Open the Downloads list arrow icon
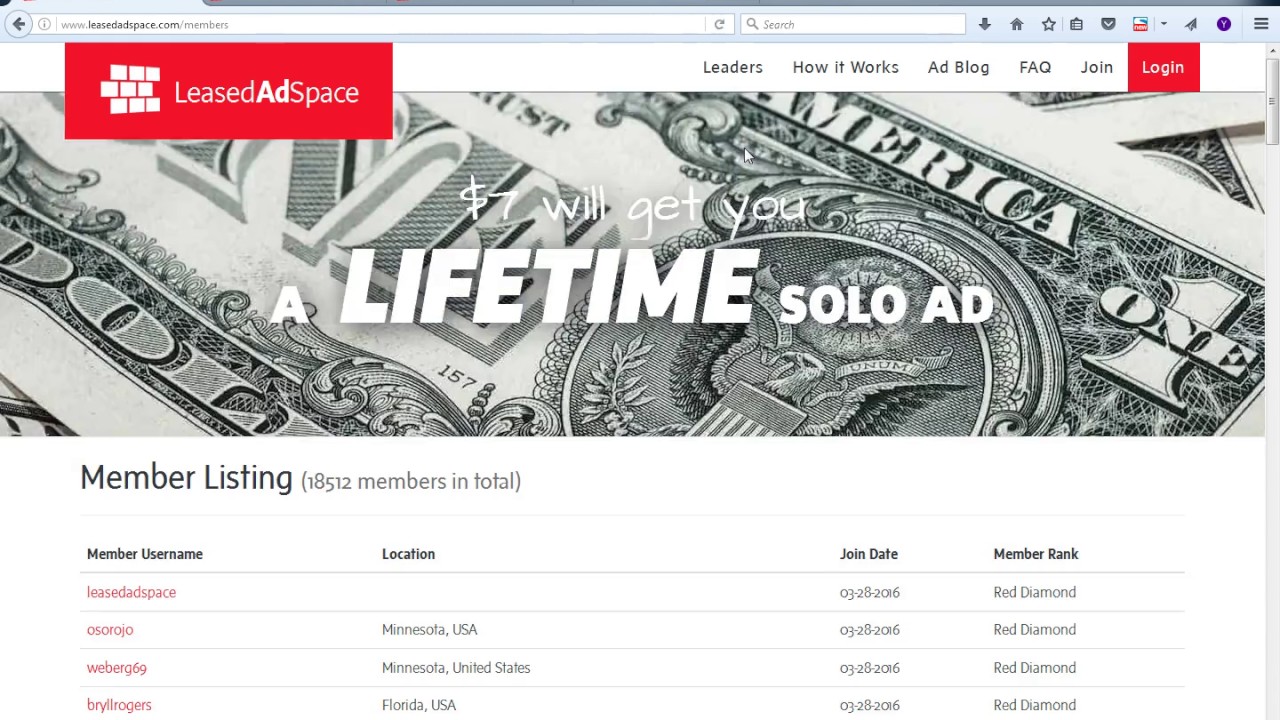Image resolution: width=1280 pixels, height=720 pixels. coord(984,24)
